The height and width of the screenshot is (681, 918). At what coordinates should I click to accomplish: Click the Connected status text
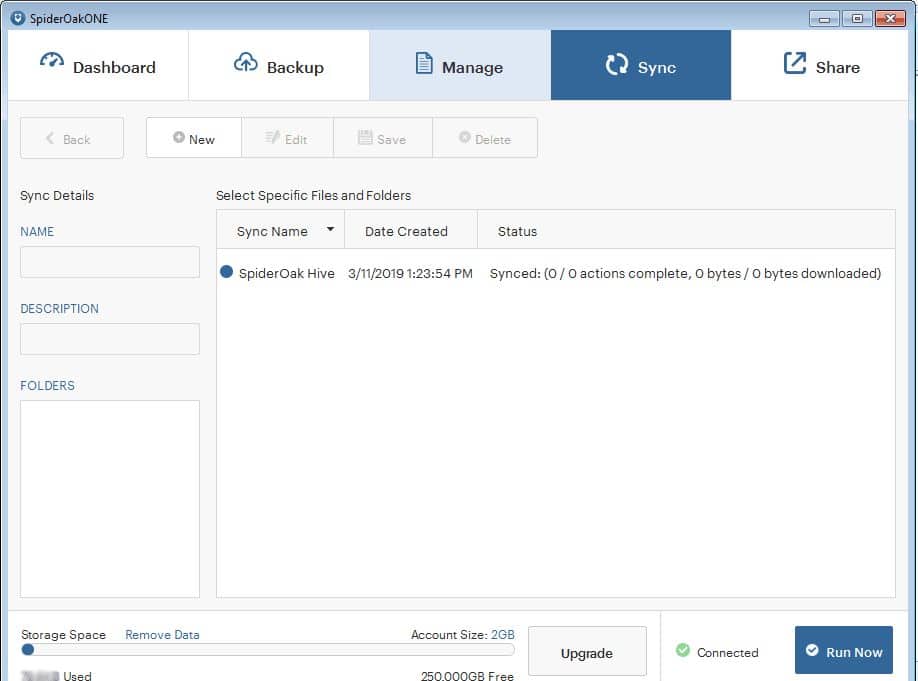click(x=728, y=652)
